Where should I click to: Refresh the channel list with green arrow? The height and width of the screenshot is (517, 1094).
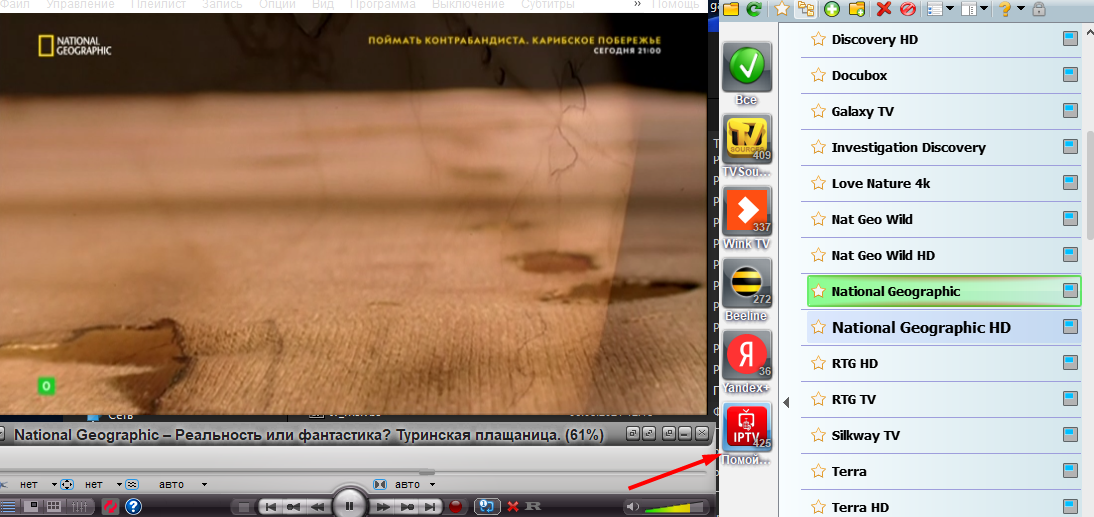pyautogui.click(x=754, y=9)
